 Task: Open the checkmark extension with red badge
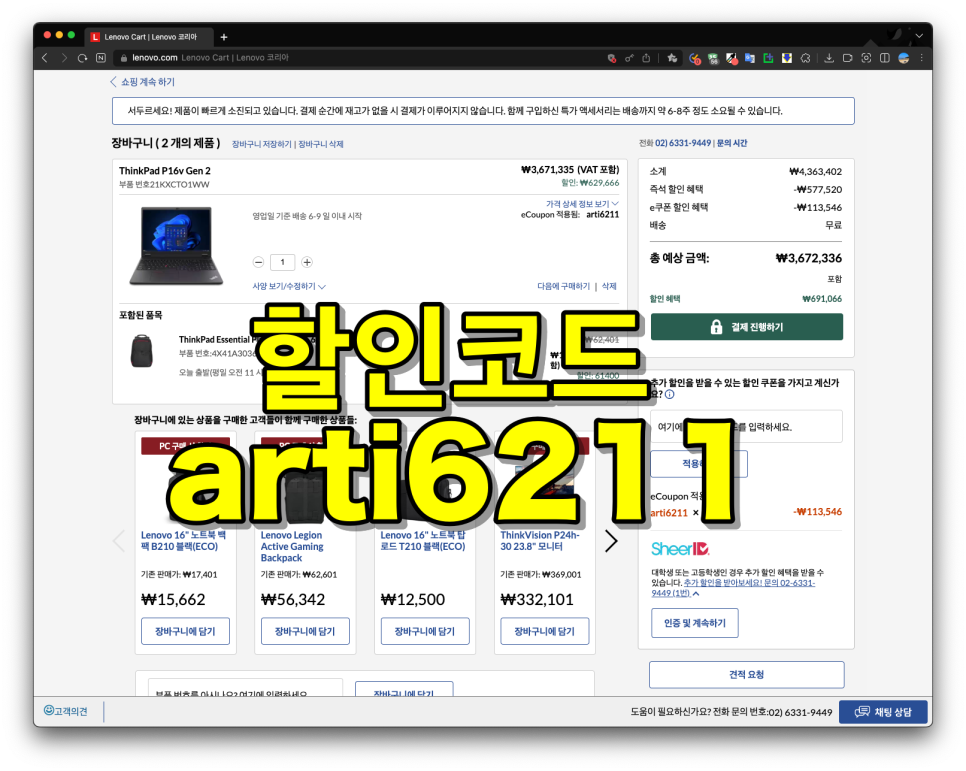(695, 59)
